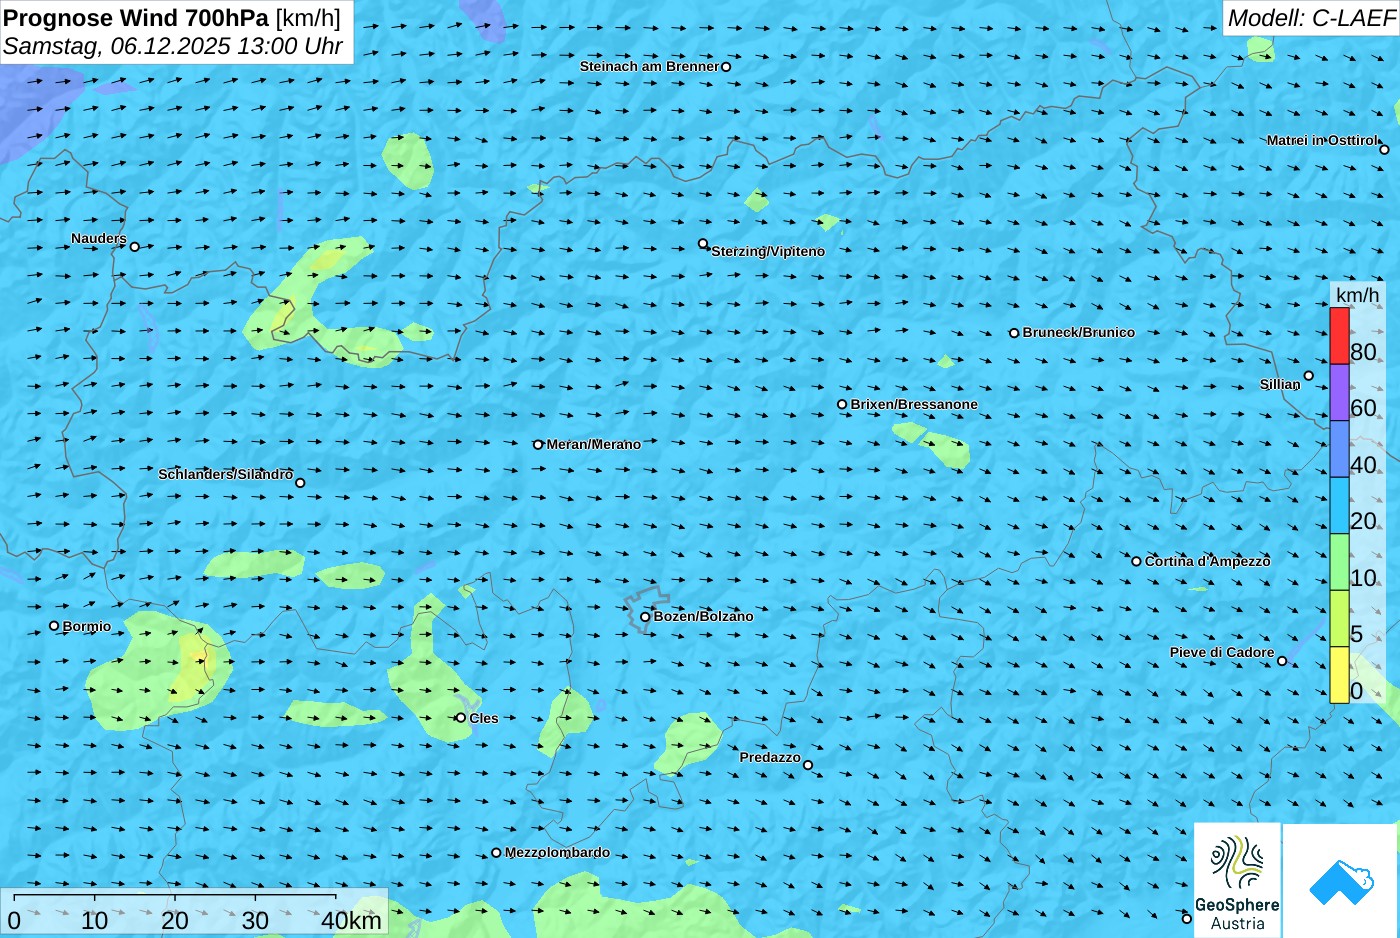Select the Cortina d'Ampezzo marker dot

pyautogui.click(x=1136, y=561)
